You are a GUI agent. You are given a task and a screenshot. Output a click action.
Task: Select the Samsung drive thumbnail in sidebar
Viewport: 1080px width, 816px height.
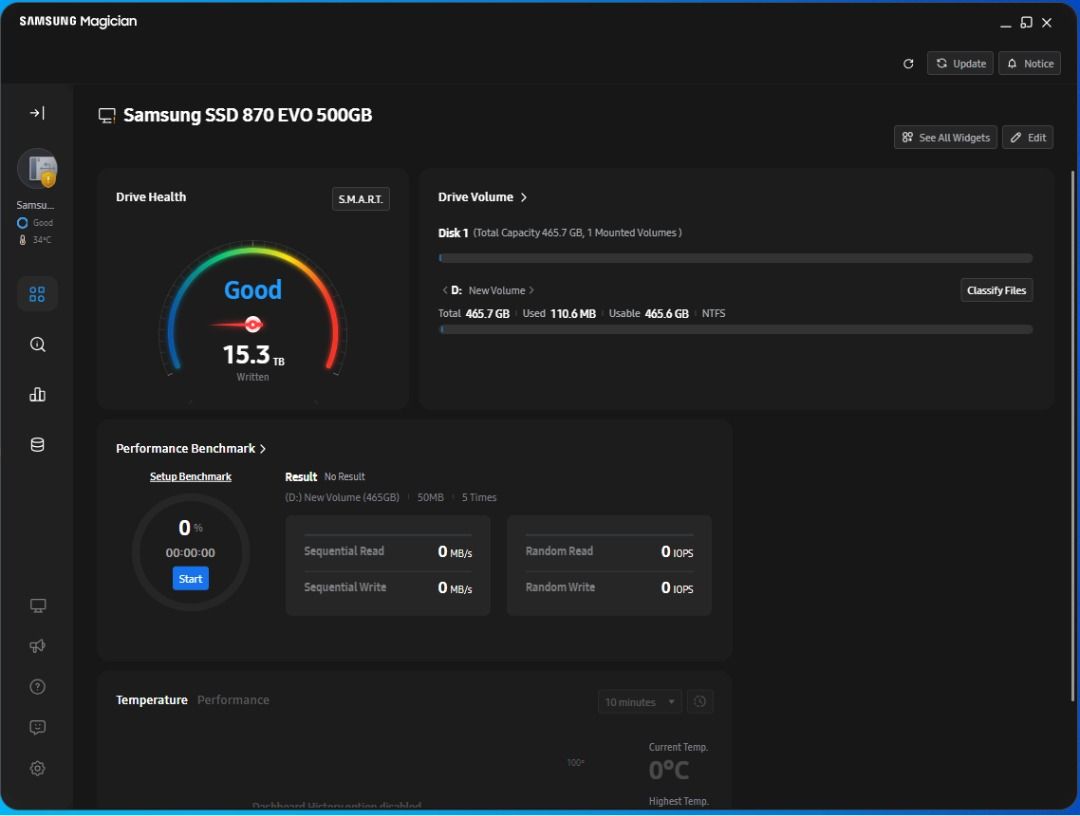click(x=37, y=169)
